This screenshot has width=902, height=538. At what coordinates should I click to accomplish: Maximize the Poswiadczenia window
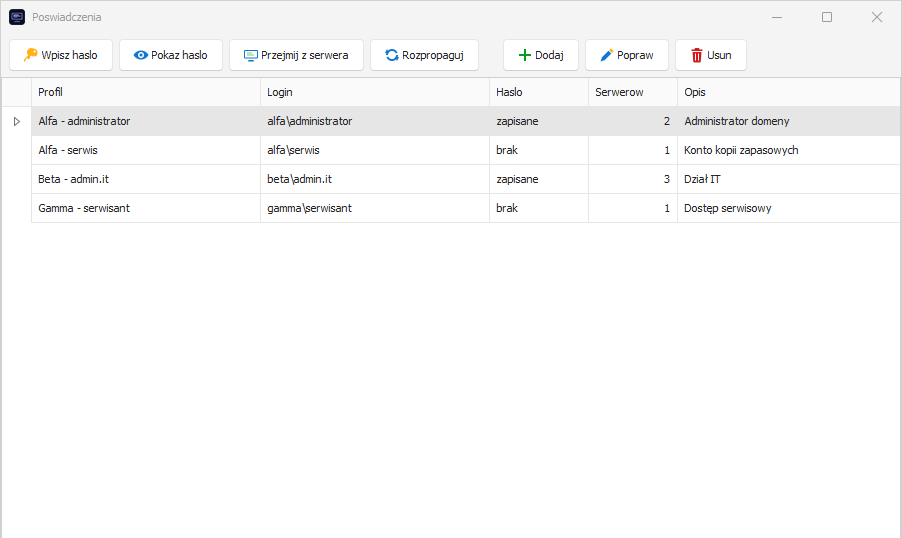(x=827, y=17)
